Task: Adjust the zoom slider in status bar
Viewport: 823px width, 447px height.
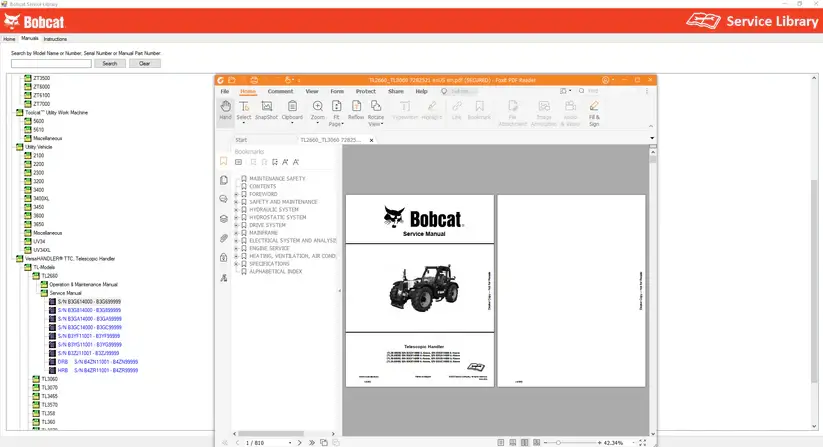Action: (557, 442)
